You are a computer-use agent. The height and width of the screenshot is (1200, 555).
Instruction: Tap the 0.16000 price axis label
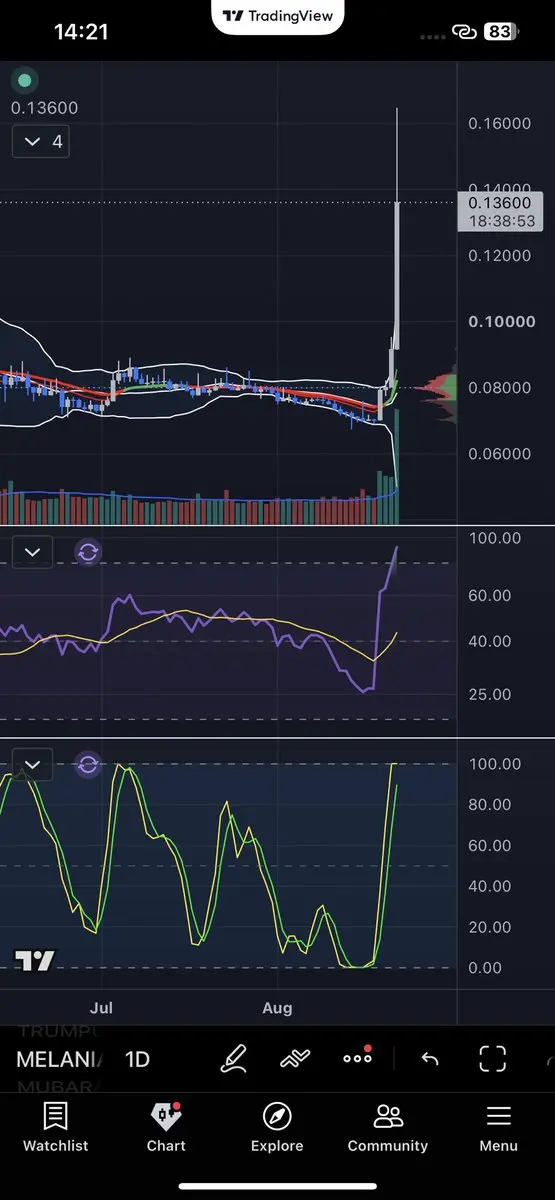[499, 123]
